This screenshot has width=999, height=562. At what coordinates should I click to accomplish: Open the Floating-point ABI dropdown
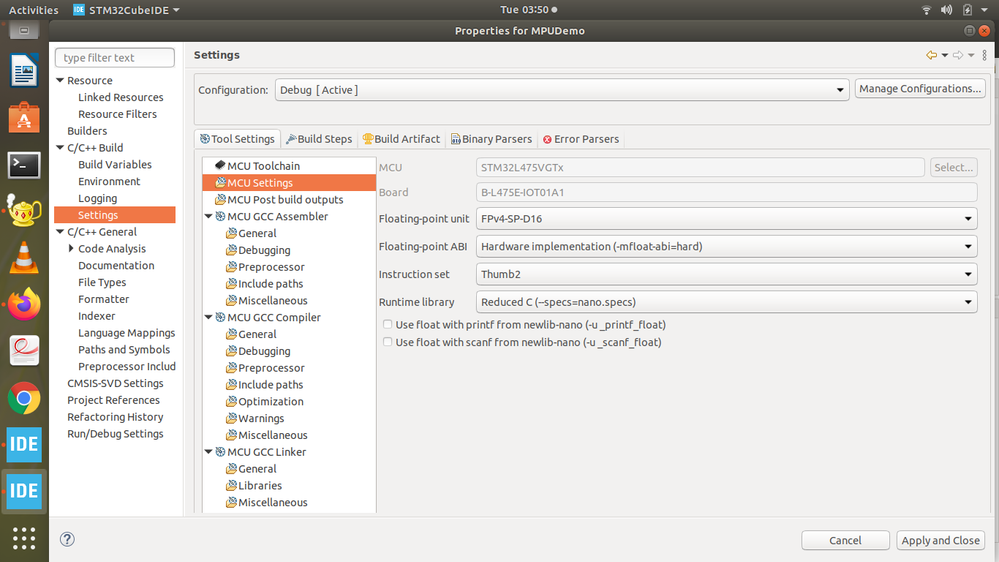coord(726,247)
